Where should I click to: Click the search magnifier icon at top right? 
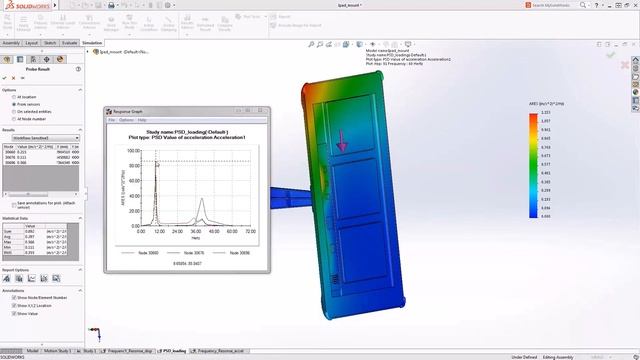pos(583,5)
